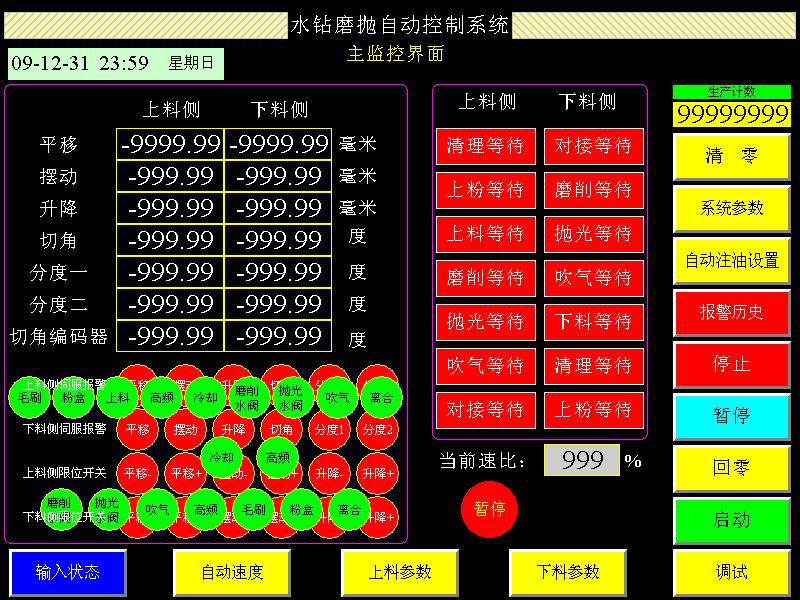This screenshot has height=600, width=800.
Task: Click the 上料侧 平移 value field
Action: [170, 145]
